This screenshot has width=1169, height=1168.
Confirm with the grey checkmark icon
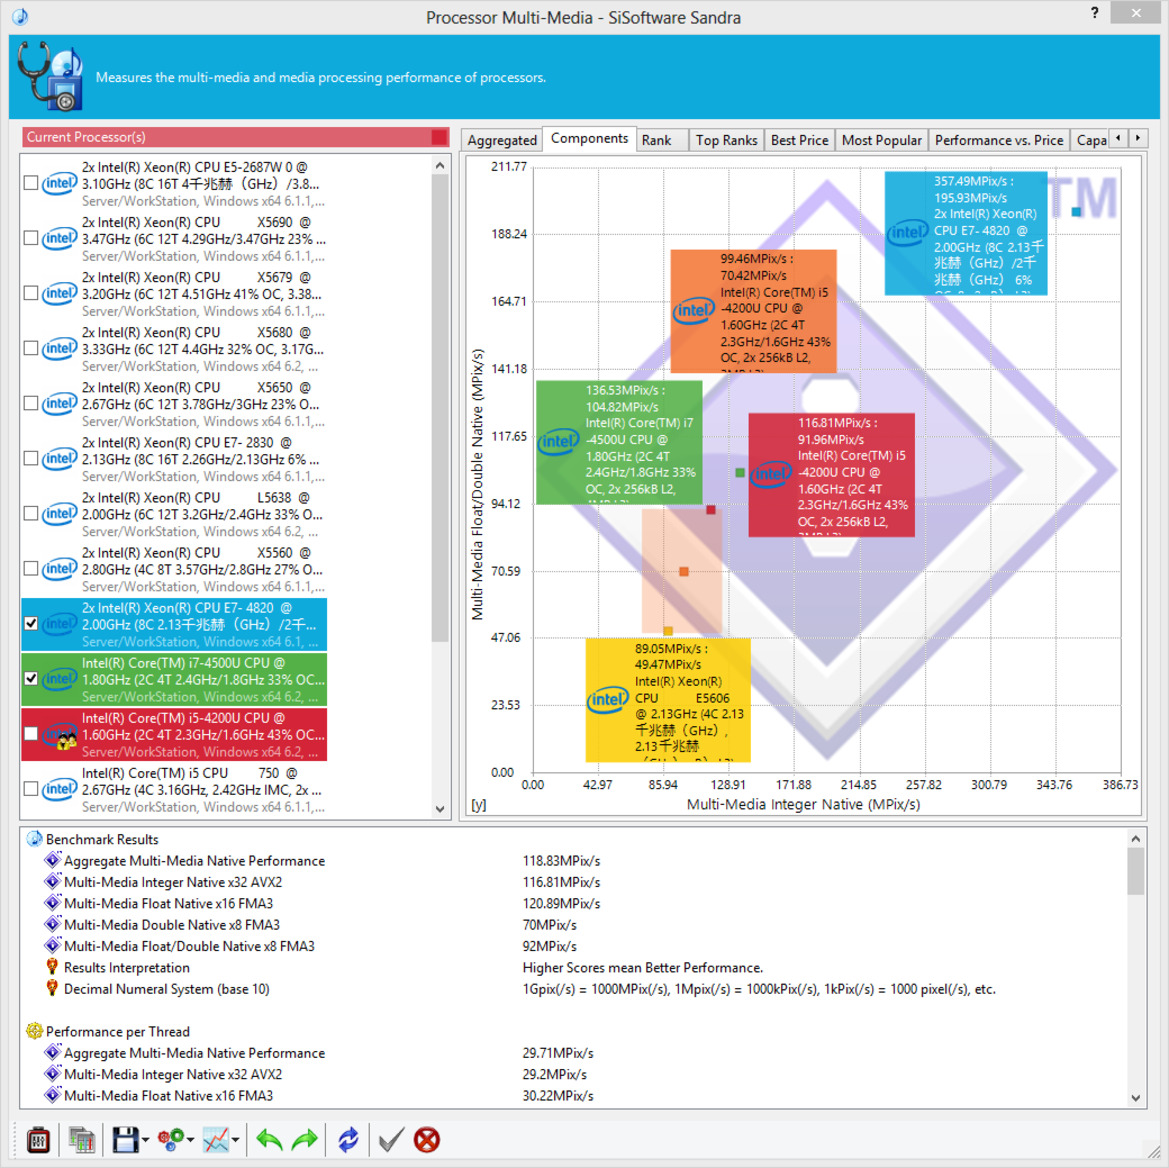(391, 1140)
